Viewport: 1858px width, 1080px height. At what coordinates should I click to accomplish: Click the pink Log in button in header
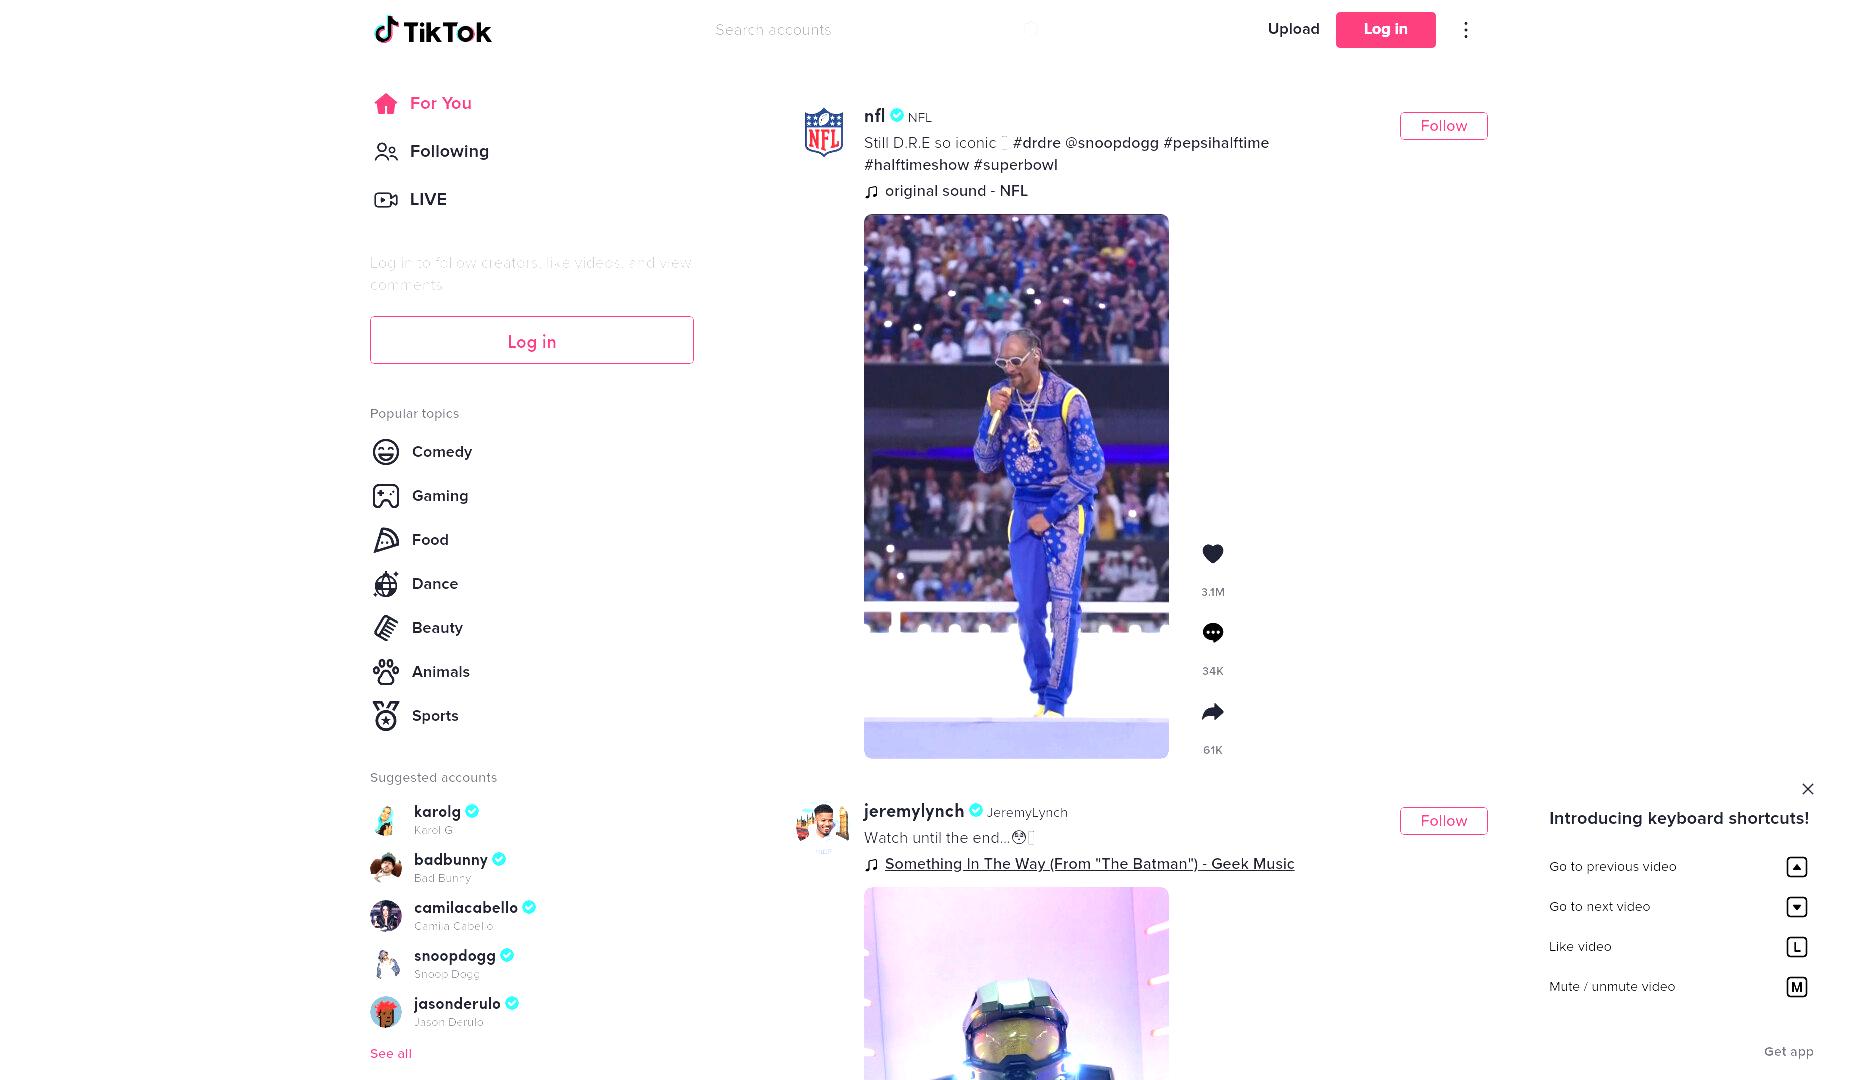pos(1385,30)
